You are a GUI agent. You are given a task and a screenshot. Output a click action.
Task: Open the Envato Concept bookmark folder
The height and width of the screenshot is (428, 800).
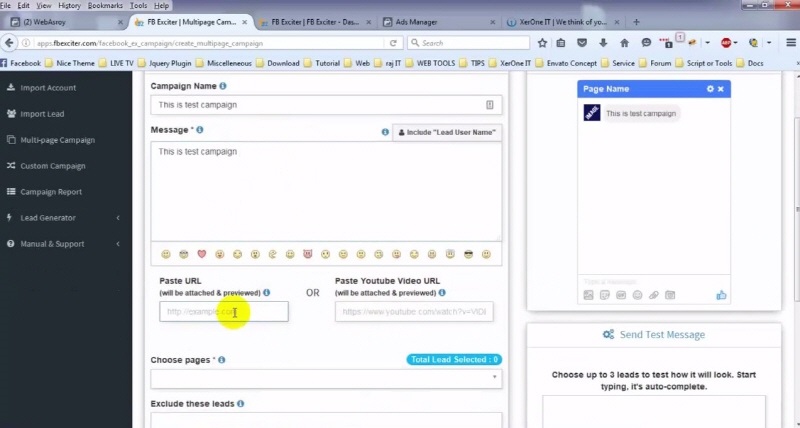click(566, 63)
